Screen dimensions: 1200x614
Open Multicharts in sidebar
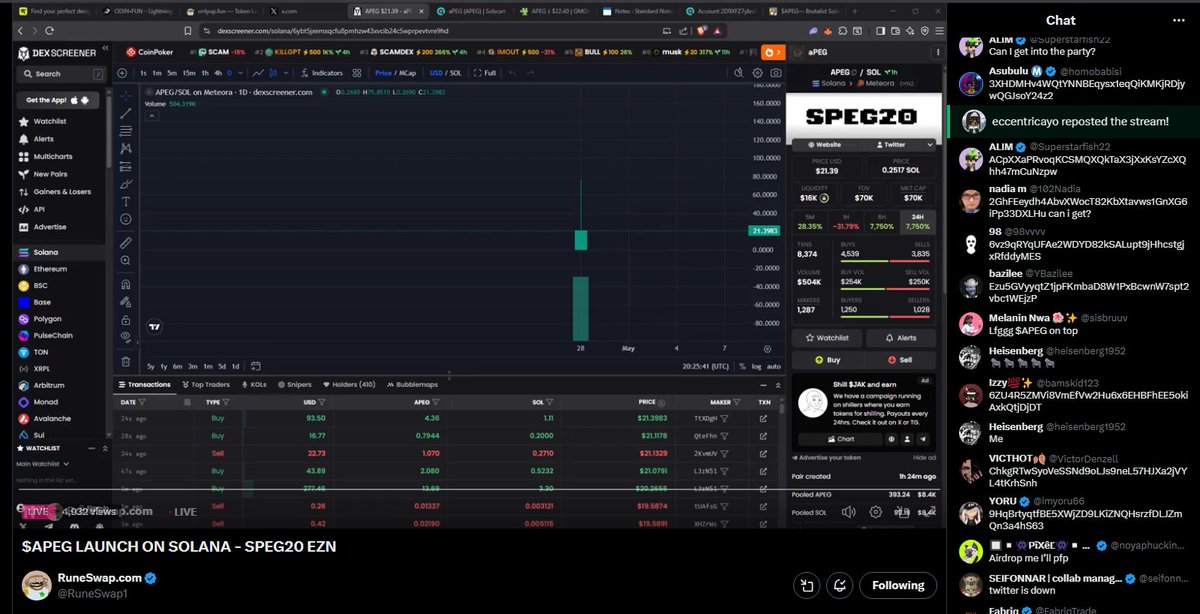[x=52, y=157]
